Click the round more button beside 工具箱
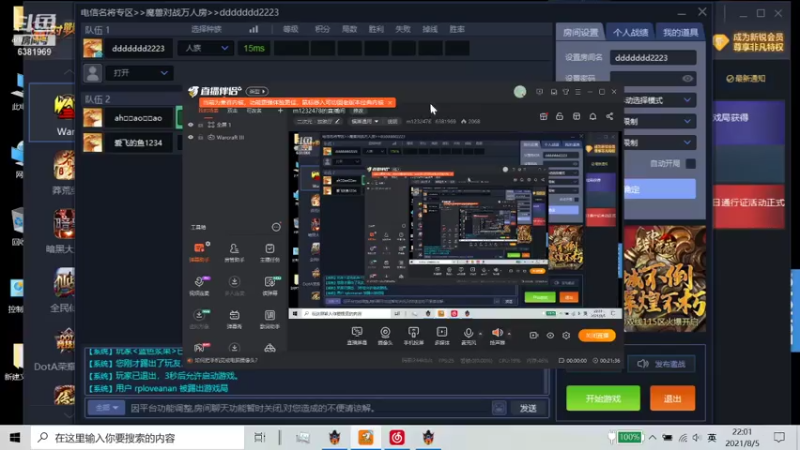Viewport: 800px width, 450px height. (276, 227)
